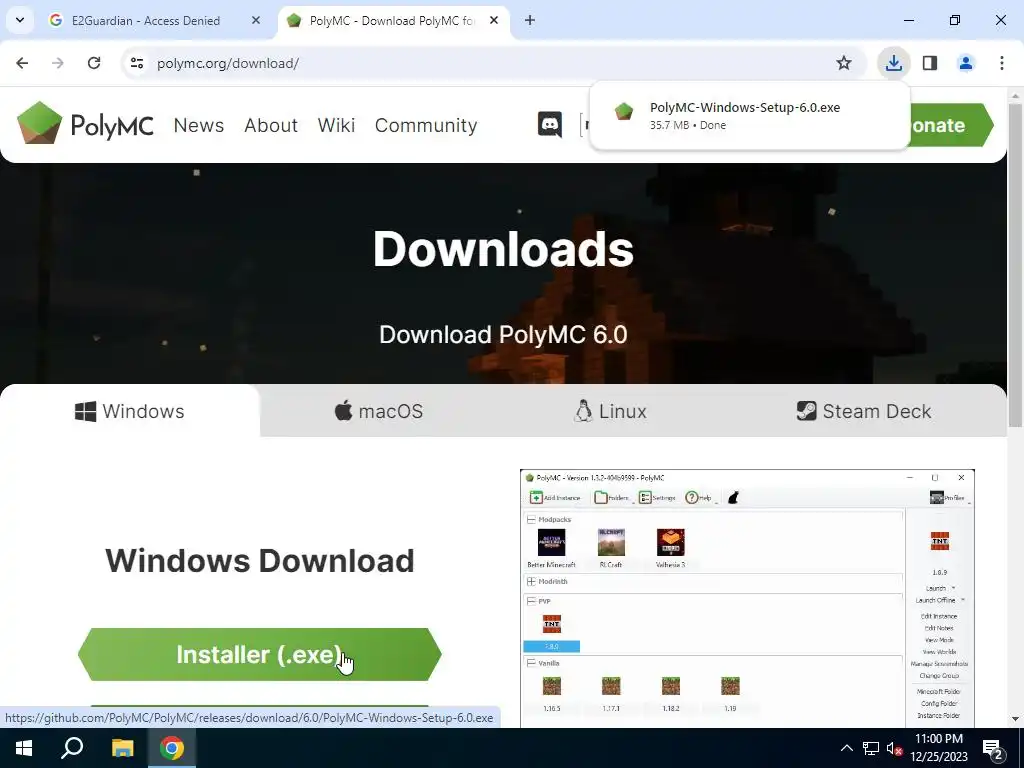Click the network icon in the system tray
This screenshot has width=1024, height=768.
871,748
